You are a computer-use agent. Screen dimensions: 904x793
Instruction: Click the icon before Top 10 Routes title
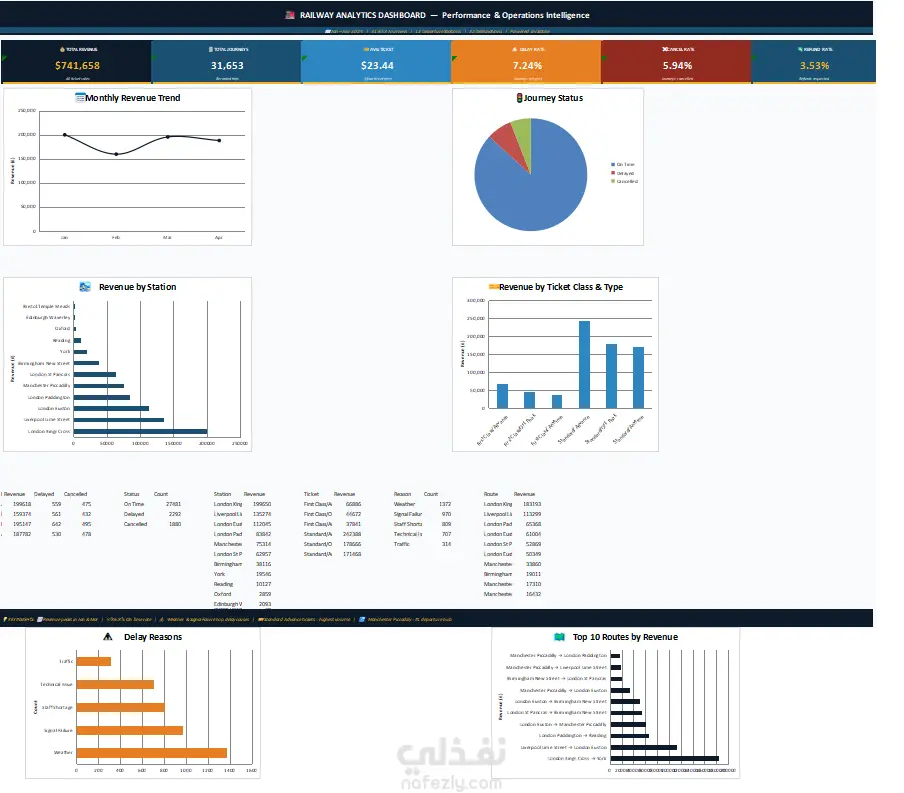[559, 637]
